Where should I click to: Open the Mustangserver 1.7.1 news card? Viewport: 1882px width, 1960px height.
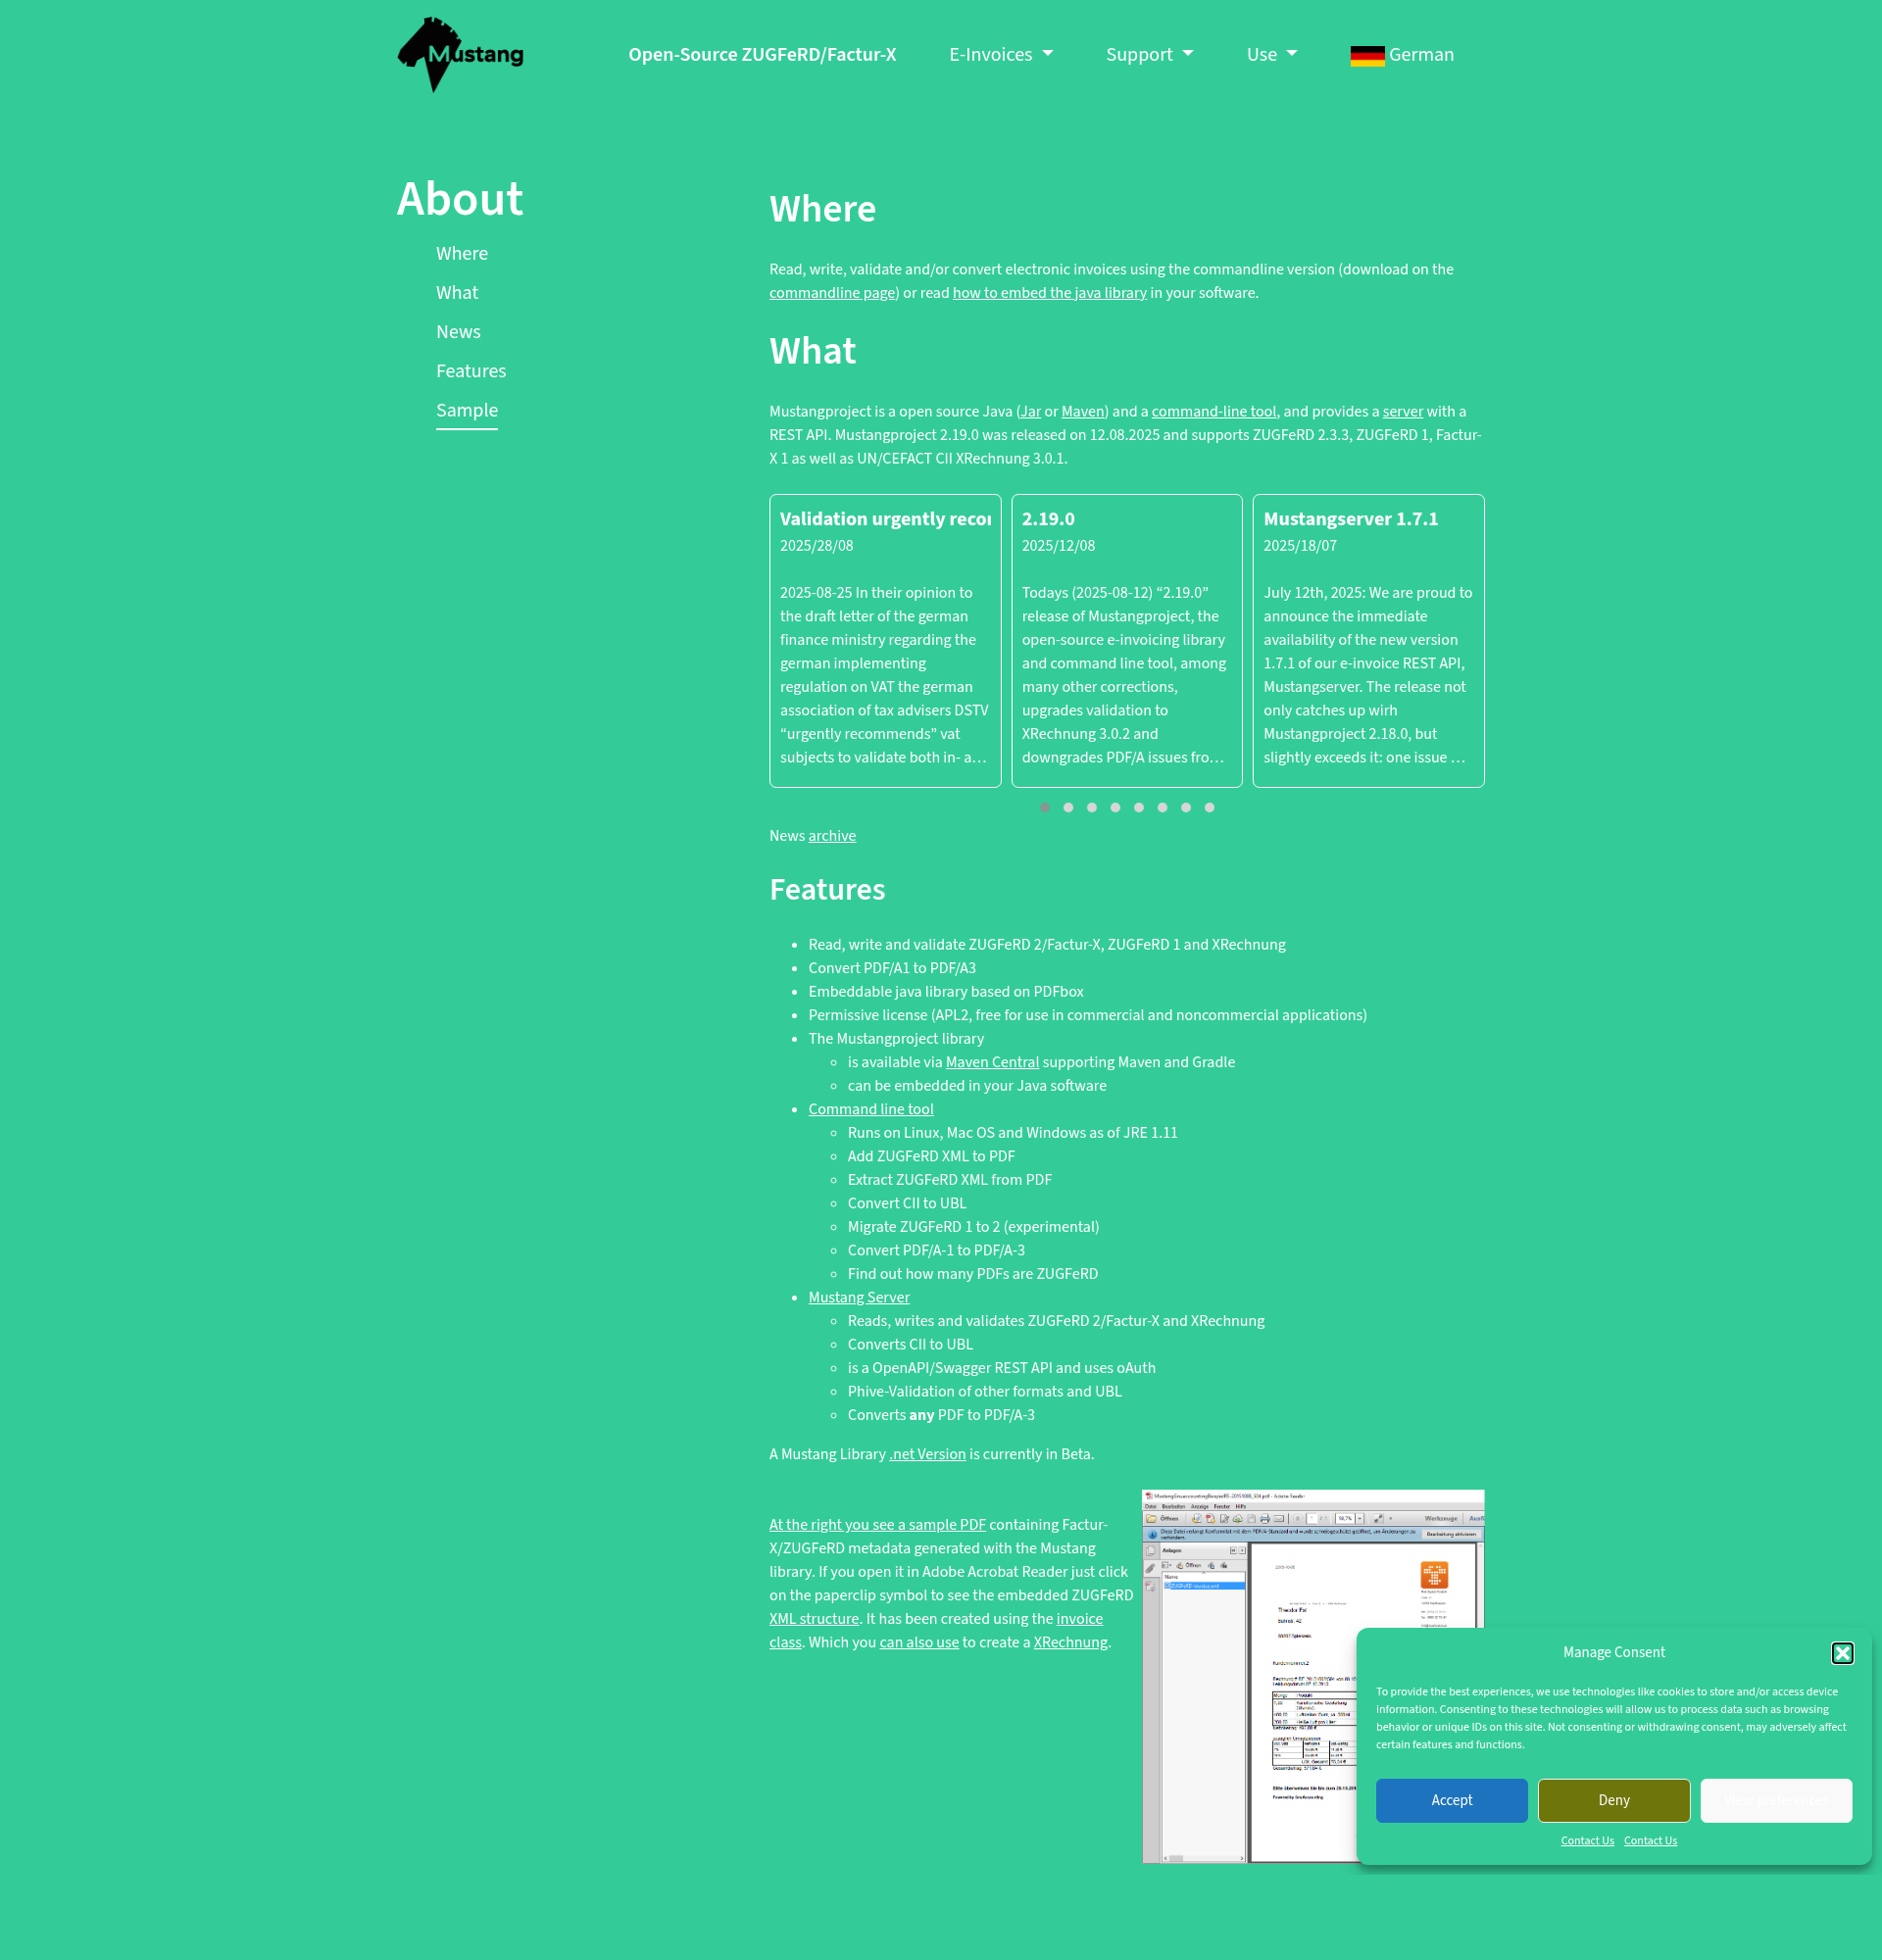[x=1368, y=640]
